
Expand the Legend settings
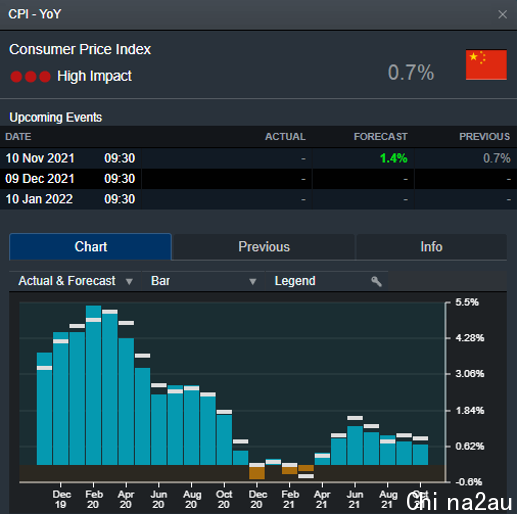point(327,281)
